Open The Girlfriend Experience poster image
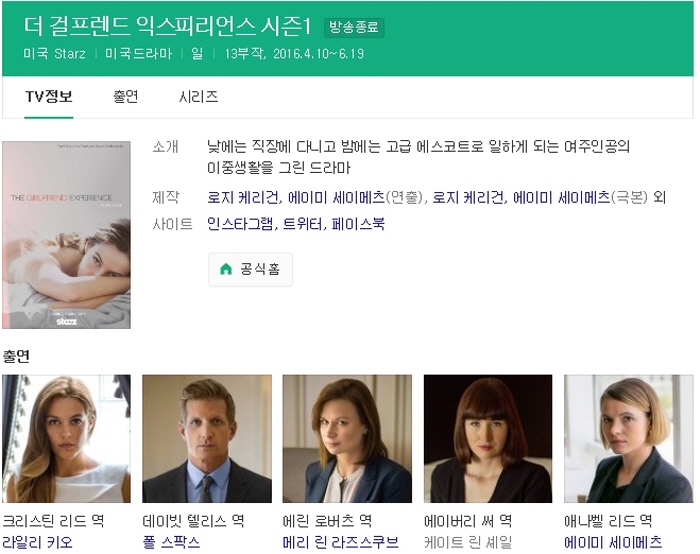Viewport: 700px width, 554px height. click(66, 235)
